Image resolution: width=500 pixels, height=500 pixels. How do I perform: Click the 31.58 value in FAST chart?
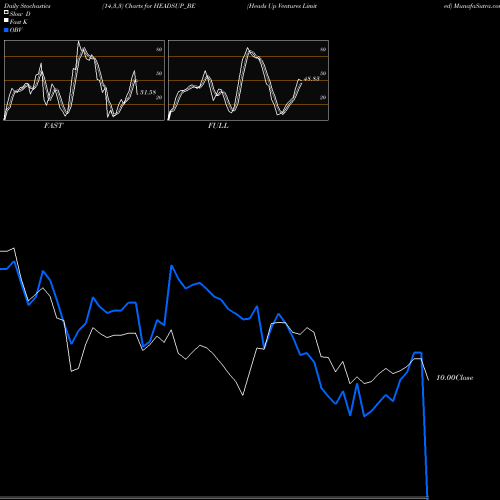148,92
